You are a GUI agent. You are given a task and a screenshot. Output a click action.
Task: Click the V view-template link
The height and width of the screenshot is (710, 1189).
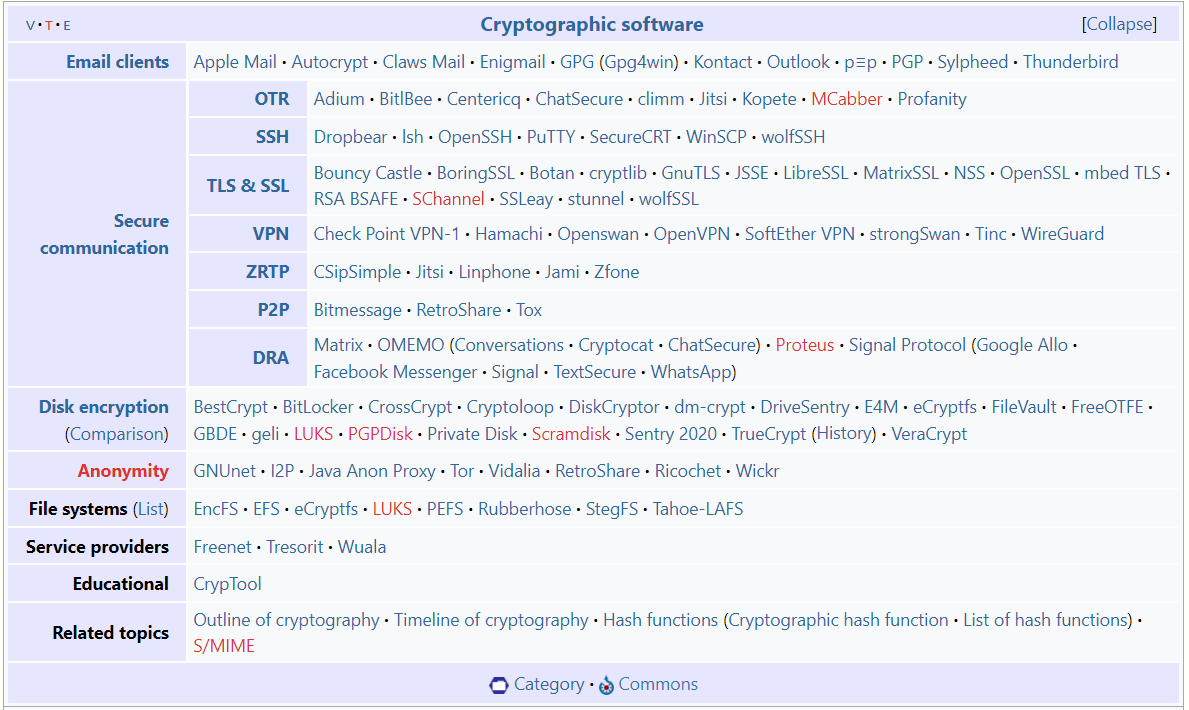[x=30, y=26]
